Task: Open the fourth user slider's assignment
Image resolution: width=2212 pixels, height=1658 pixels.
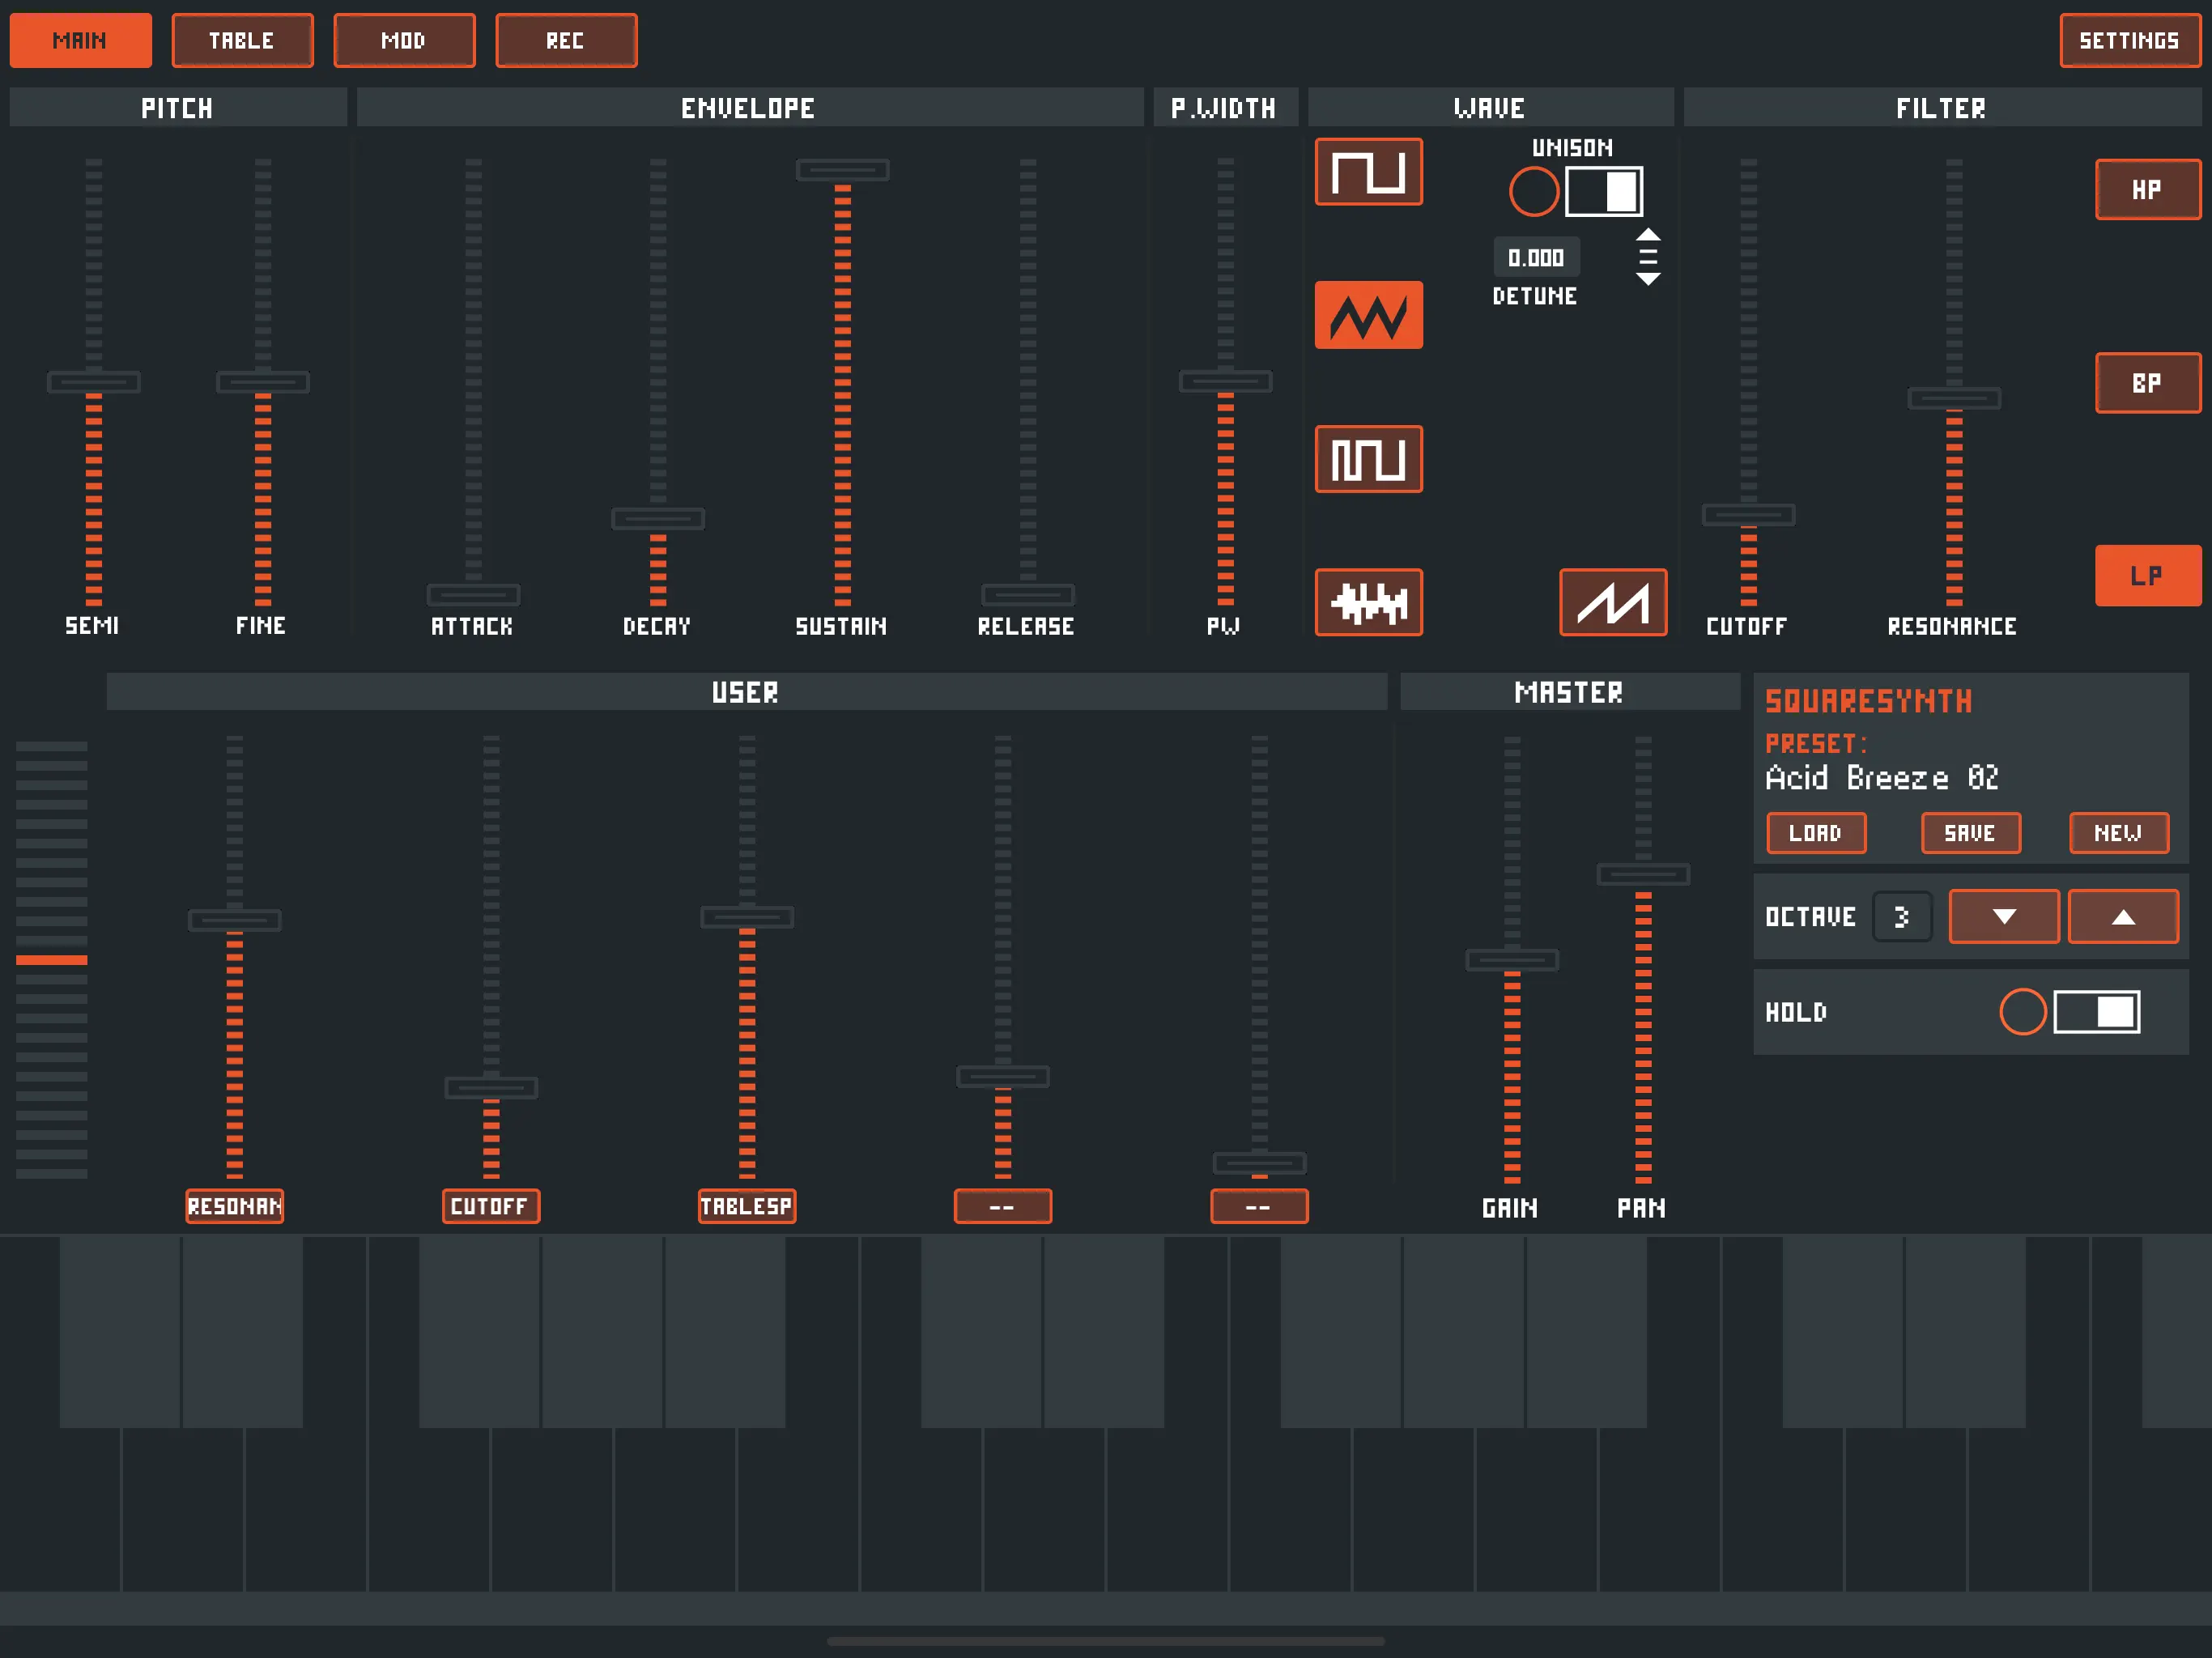Action: coord(1002,1206)
